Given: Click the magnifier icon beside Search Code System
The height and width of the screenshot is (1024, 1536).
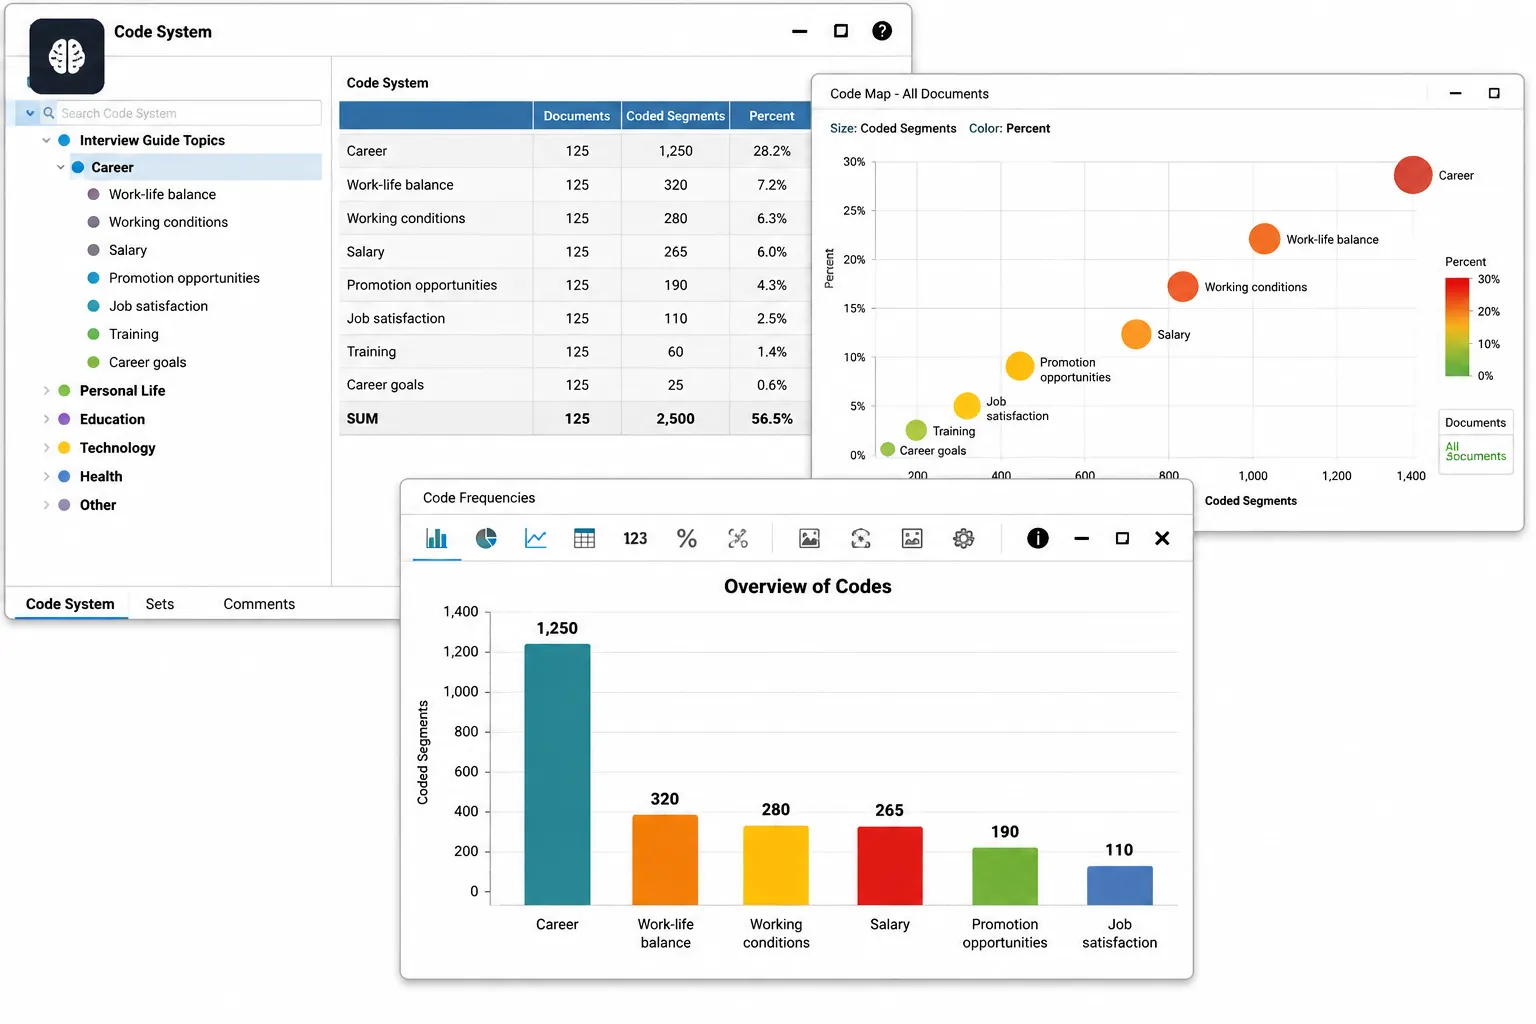Looking at the screenshot, I should 48,113.
